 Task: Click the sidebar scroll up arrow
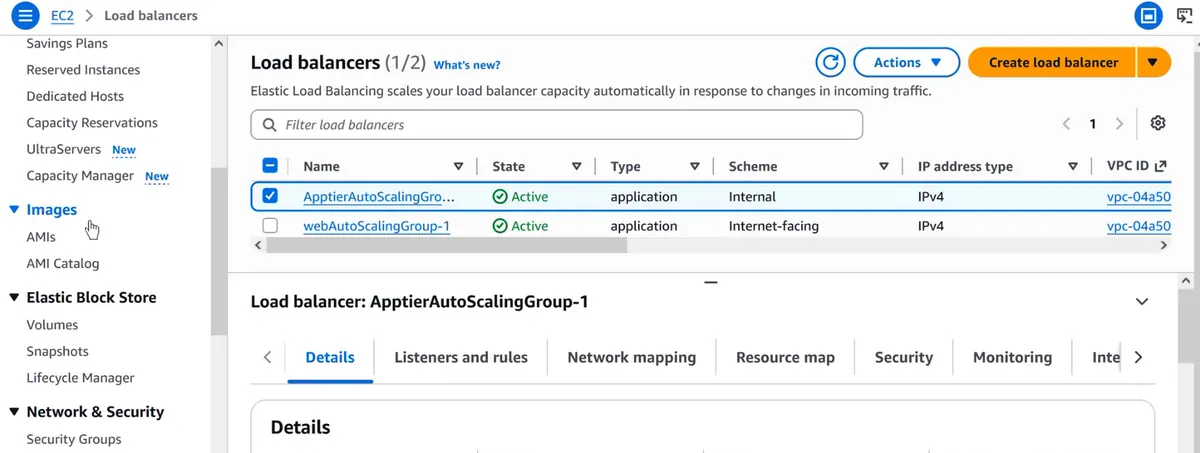pyautogui.click(x=219, y=43)
